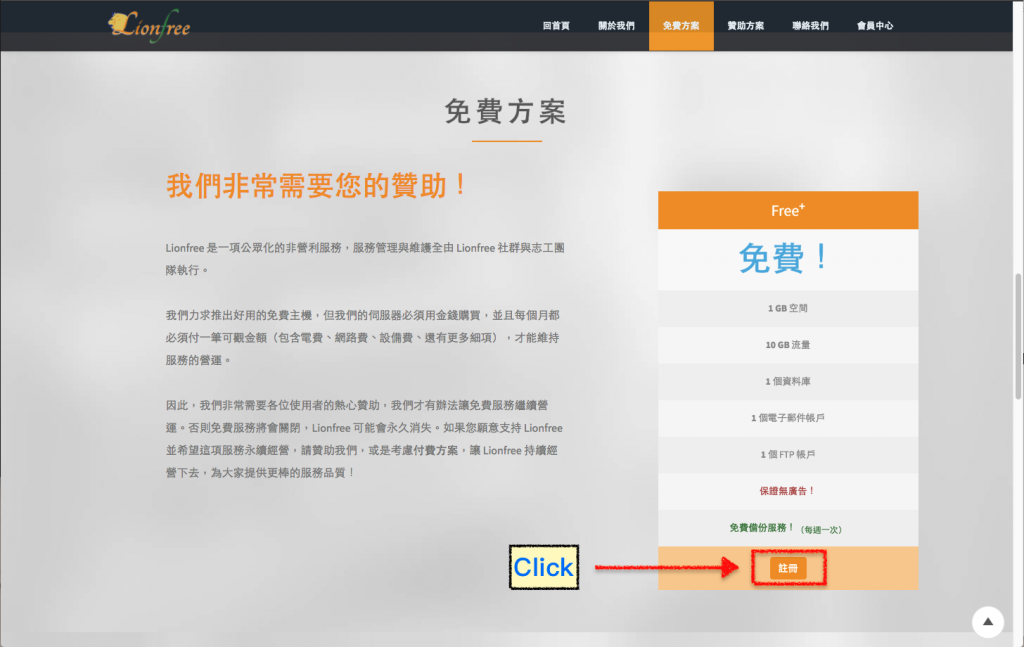1024x647 pixels.
Task: Click the Free+ plan header
Action: [788, 210]
